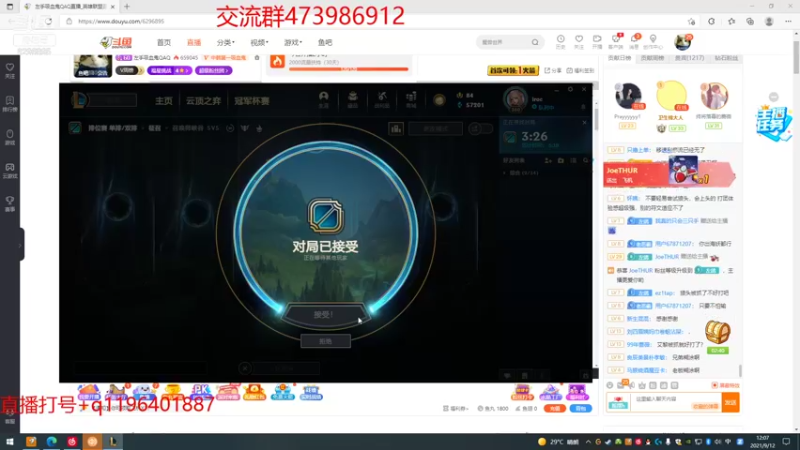Click the orange 发送 send button
This screenshot has height=450, width=800.
(x=731, y=403)
